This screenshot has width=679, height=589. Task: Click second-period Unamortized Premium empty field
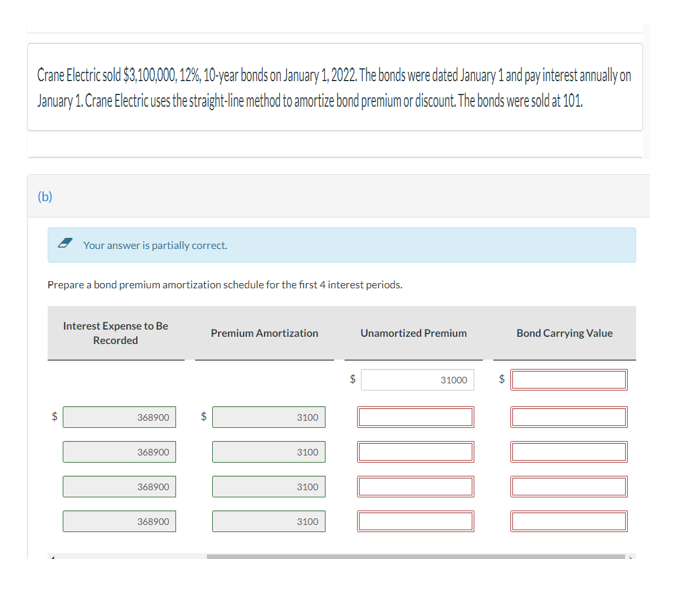416,452
